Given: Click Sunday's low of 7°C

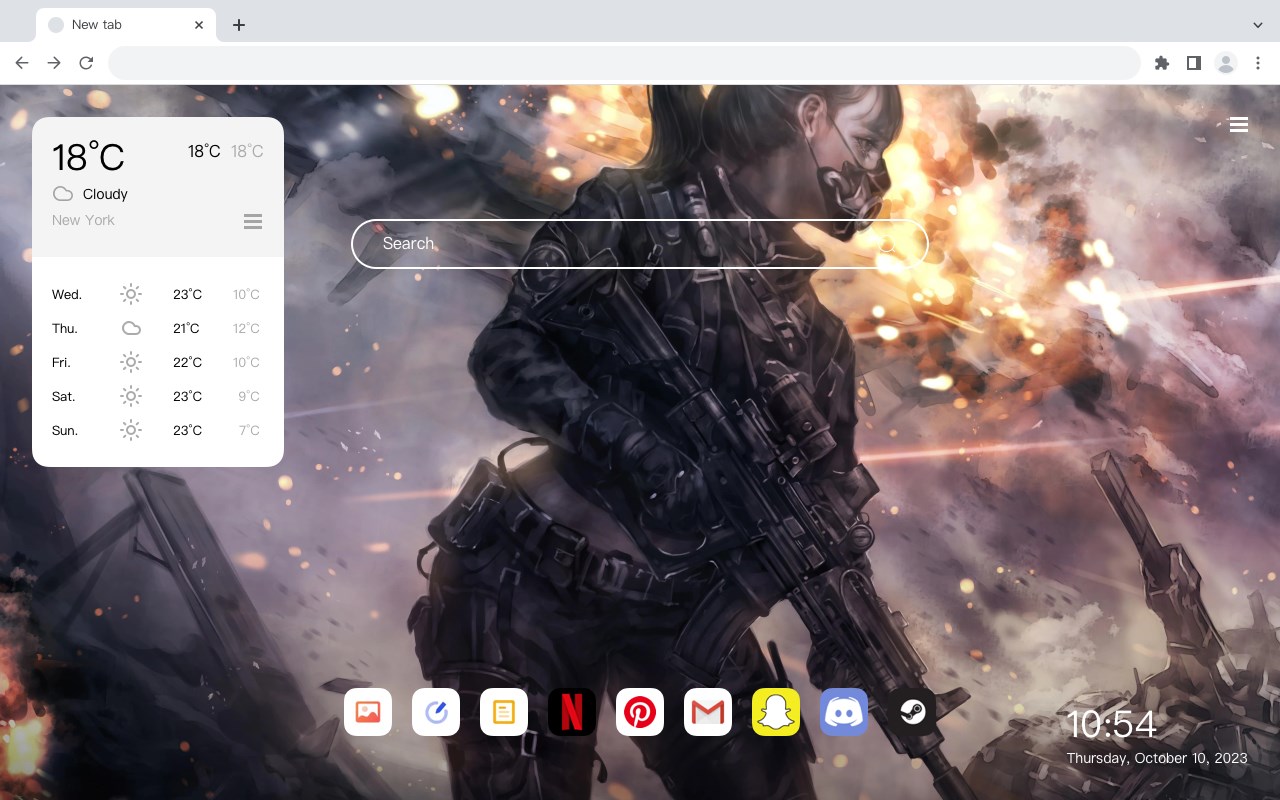Looking at the screenshot, I should click(249, 430).
